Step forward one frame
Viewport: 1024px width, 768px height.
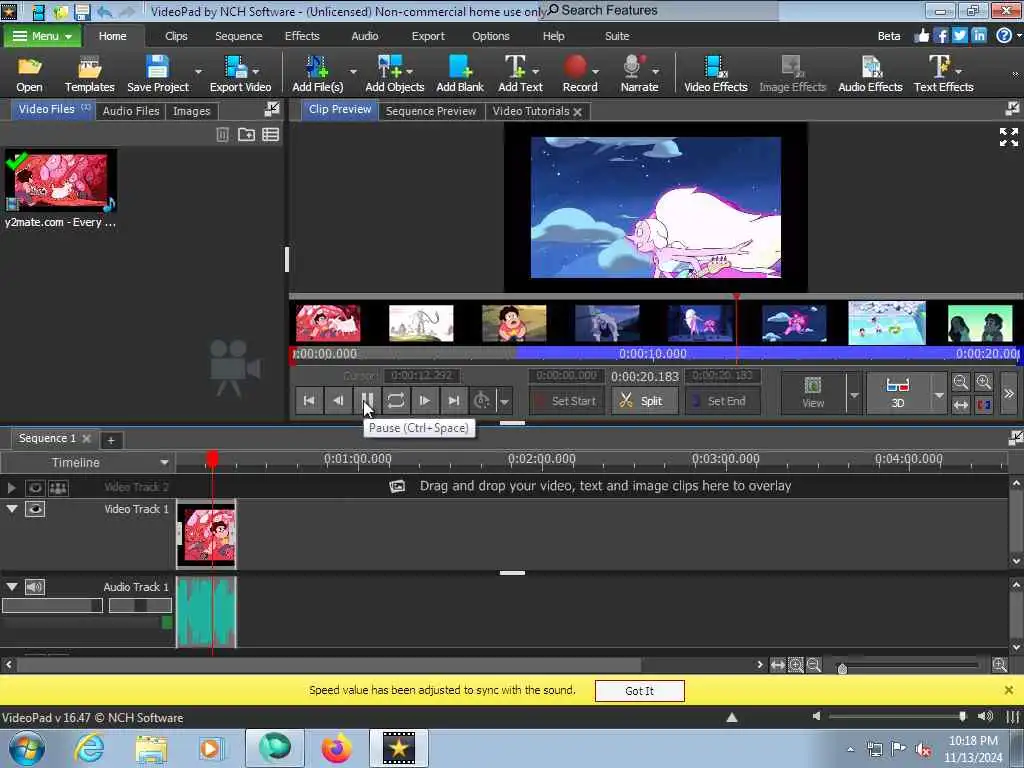tap(424, 400)
